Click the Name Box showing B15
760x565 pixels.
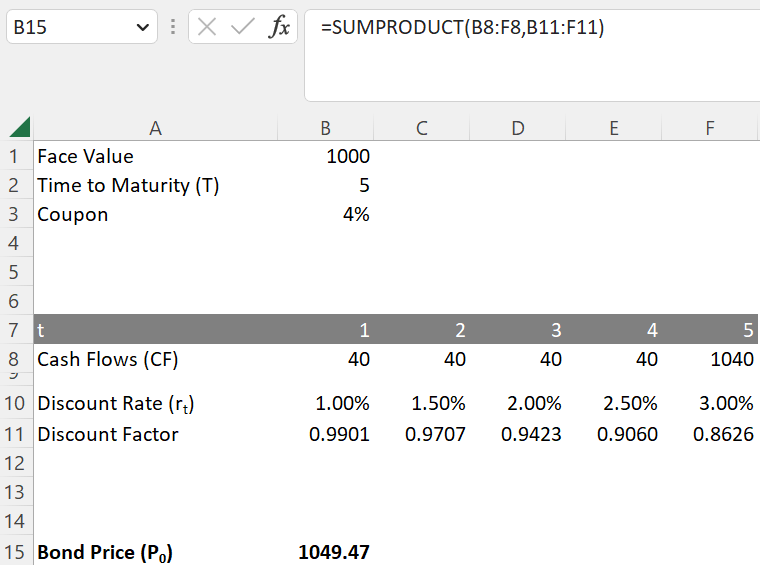click(x=68, y=28)
